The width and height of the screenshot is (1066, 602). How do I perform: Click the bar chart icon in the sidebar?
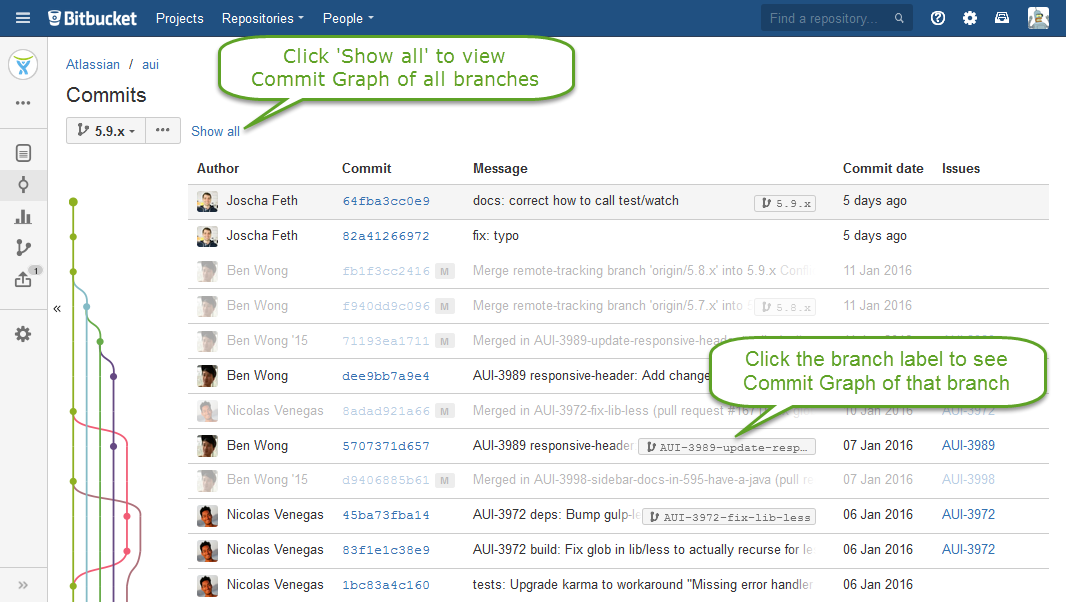tap(23, 216)
